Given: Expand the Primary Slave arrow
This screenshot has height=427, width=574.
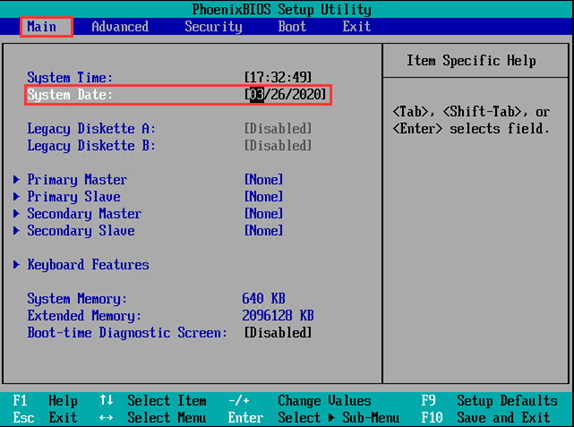Looking at the screenshot, I should [x=16, y=196].
